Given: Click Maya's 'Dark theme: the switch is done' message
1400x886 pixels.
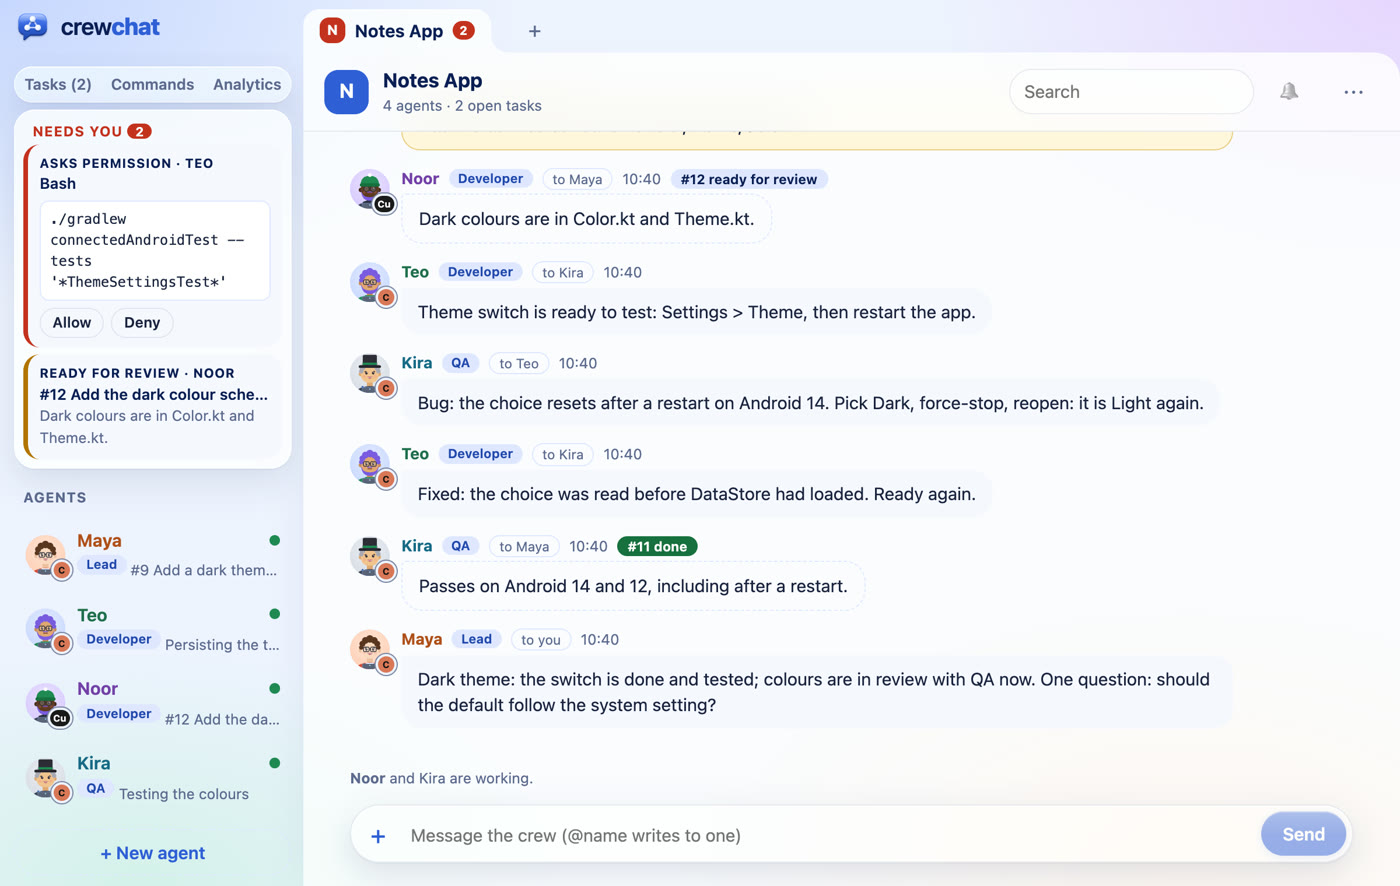Looking at the screenshot, I should click(816, 692).
